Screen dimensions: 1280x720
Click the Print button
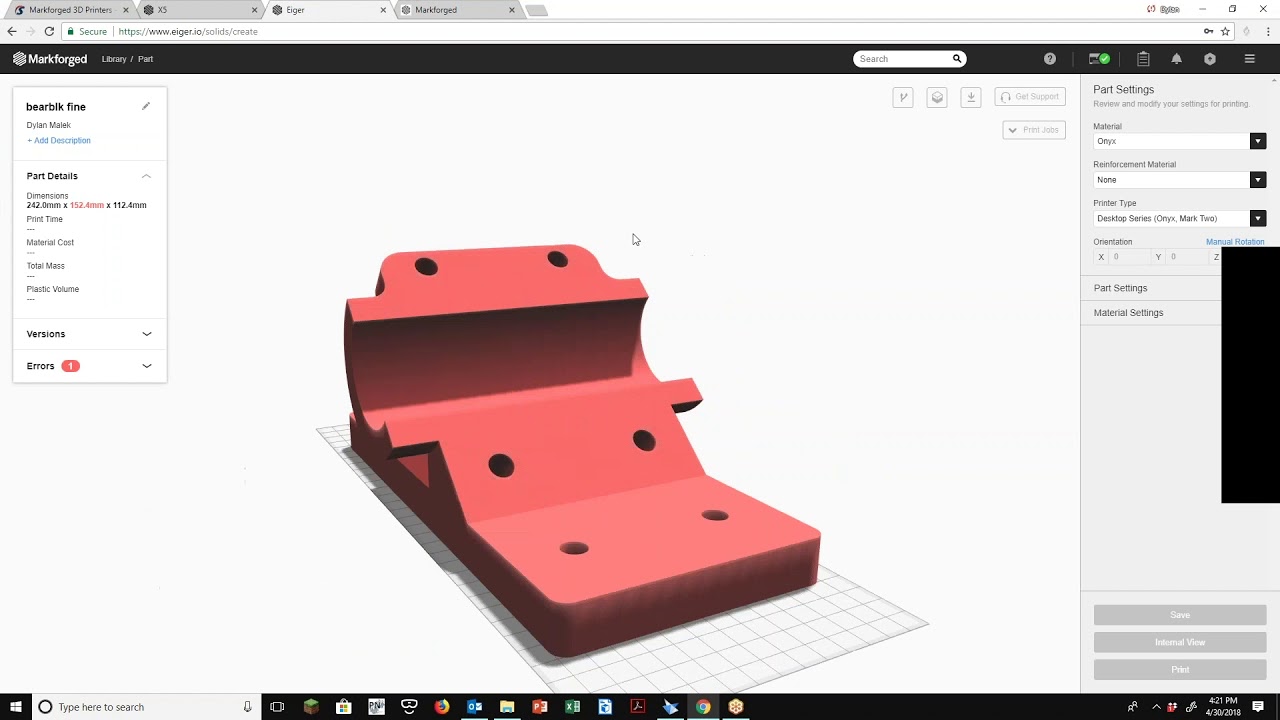click(x=1180, y=670)
